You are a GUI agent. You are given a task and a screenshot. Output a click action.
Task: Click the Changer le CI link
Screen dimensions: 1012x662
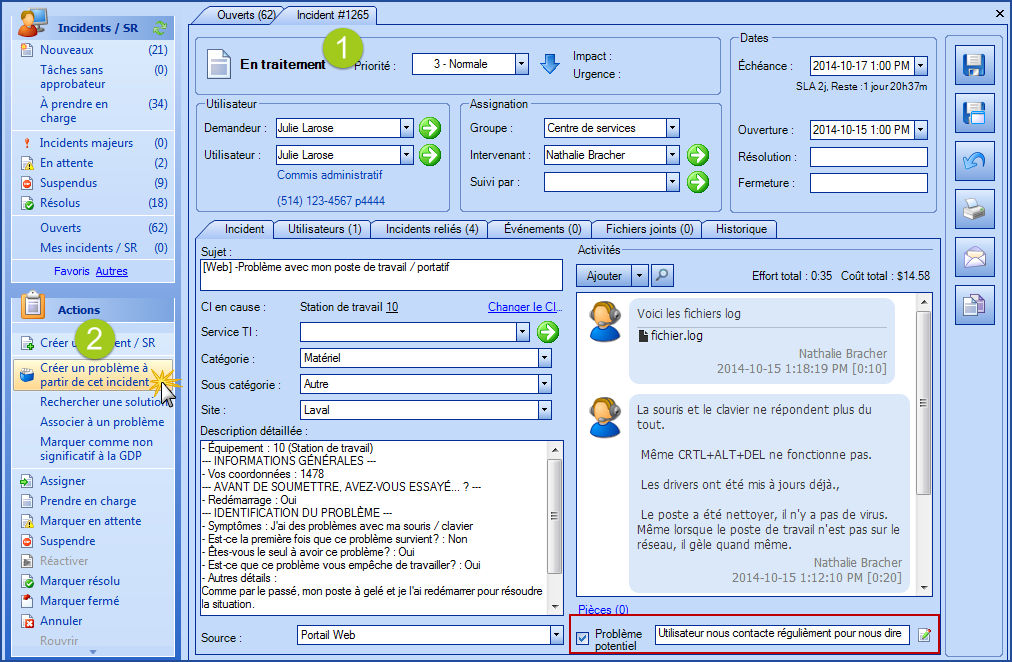(525, 307)
